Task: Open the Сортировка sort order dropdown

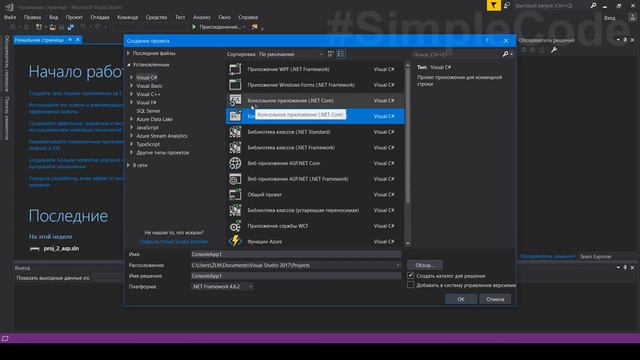Action: click(x=291, y=54)
